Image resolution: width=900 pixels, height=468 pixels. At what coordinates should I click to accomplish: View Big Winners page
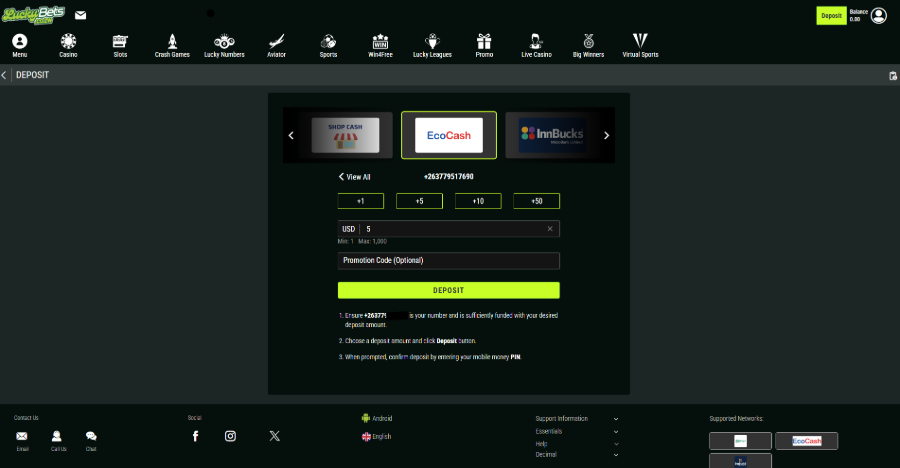click(x=588, y=45)
